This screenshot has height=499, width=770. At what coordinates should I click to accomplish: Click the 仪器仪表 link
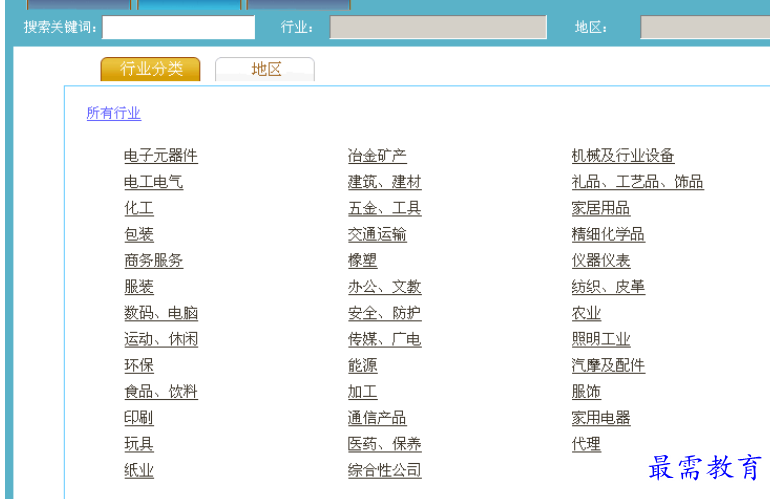[601, 260]
